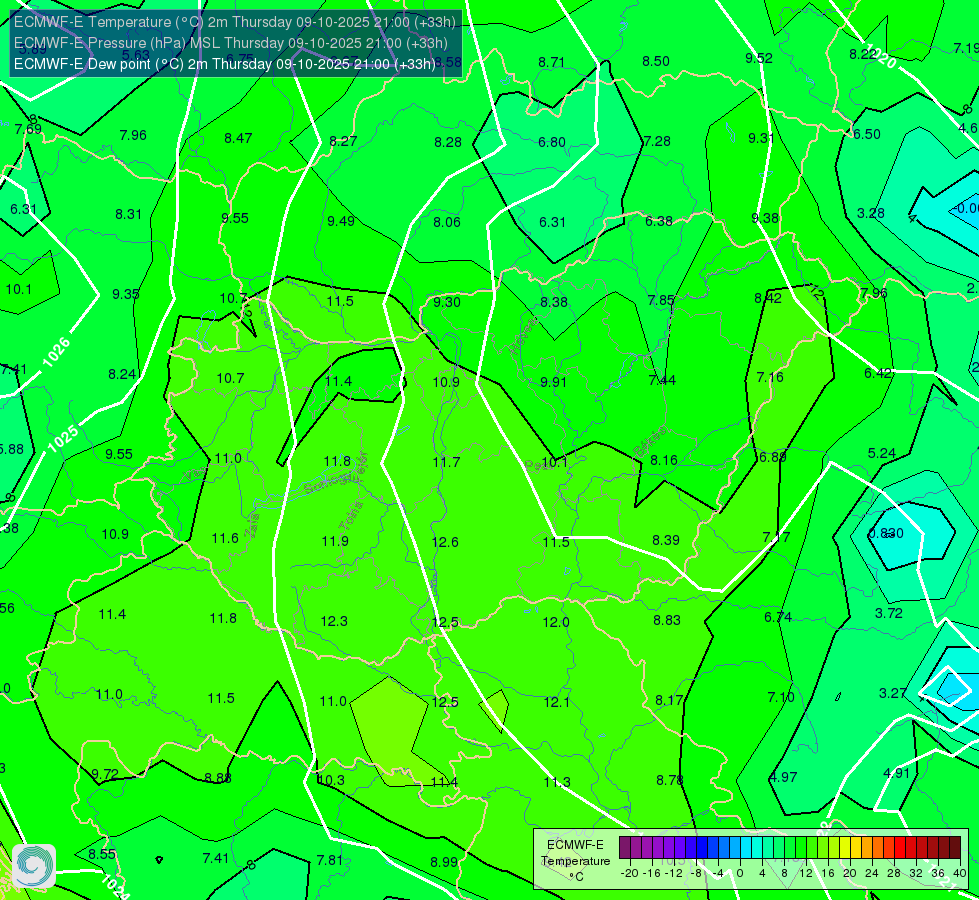Screen dimensions: 979x900
Task: Click the 4.91 temperature value
Action: tap(897, 773)
